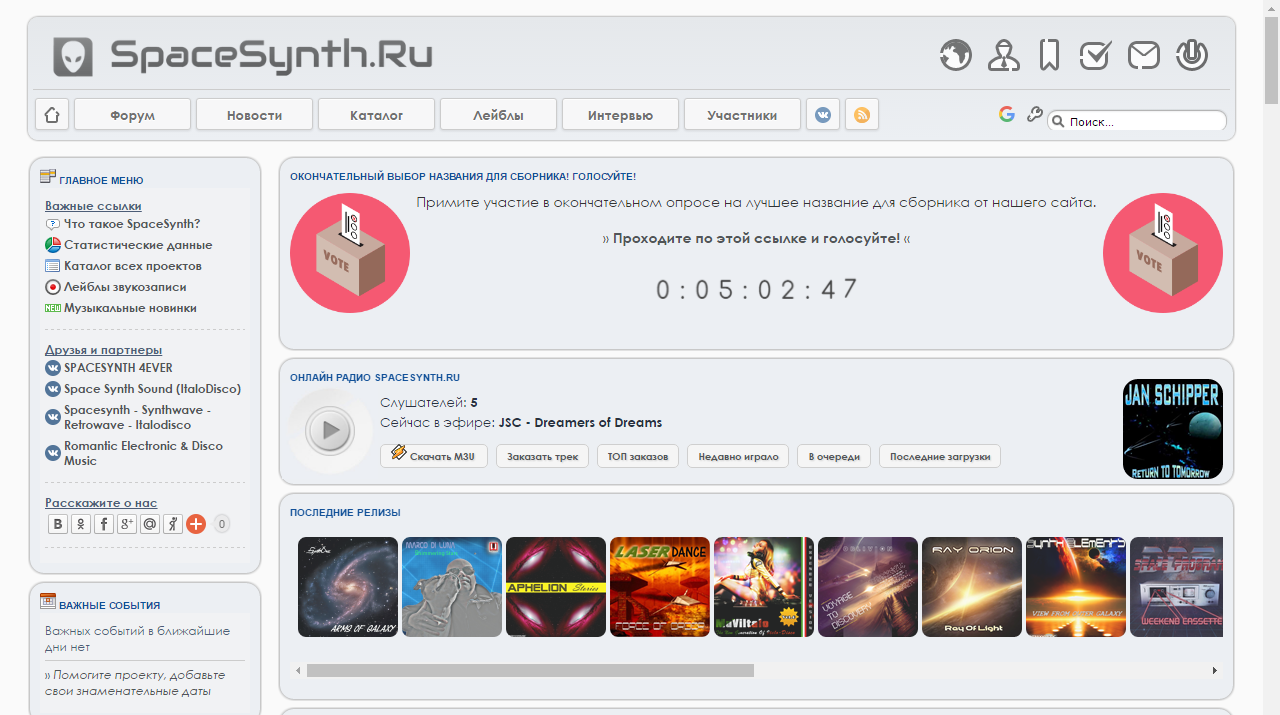Open Статистические данные link
This screenshot has height=715, width=1280.
coord(138,245)
